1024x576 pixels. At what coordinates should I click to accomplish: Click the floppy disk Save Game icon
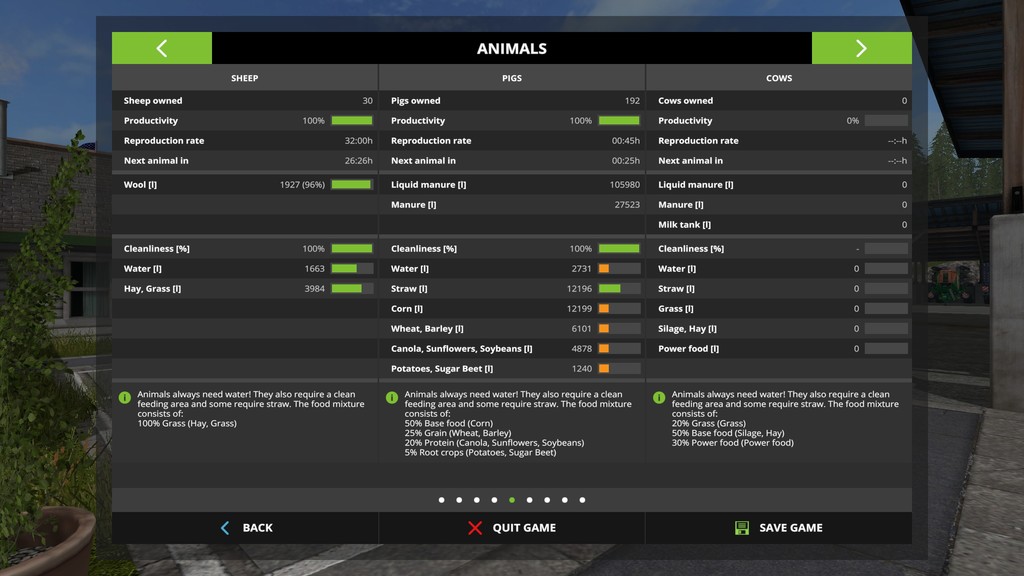pyautogui.click(x=742, y=528)
